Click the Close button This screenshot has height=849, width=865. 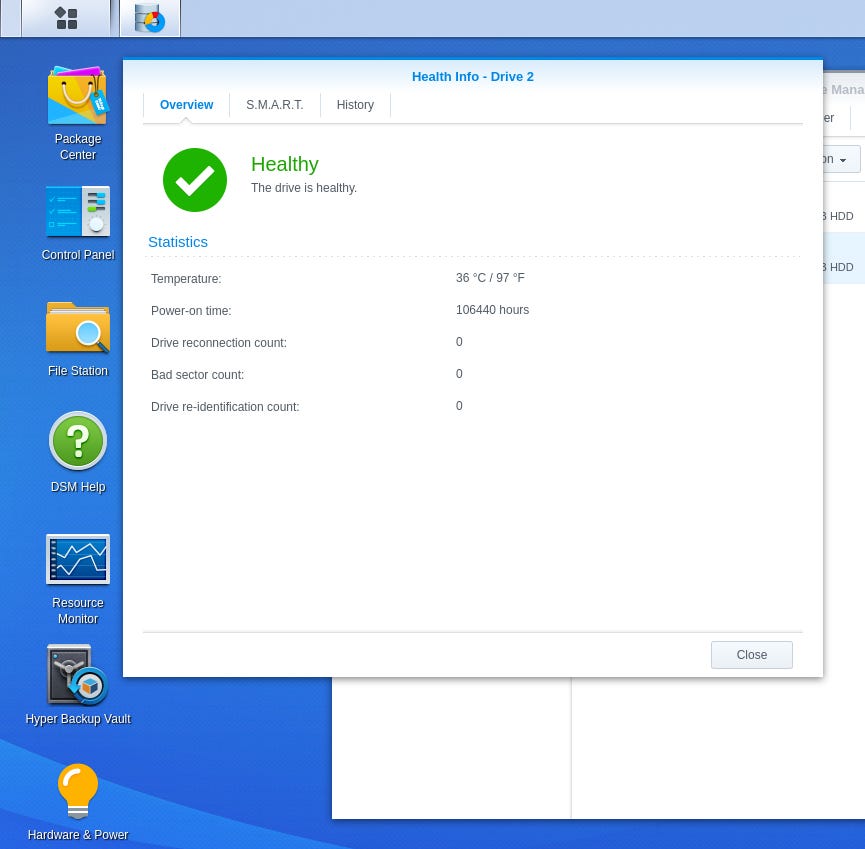751,655
